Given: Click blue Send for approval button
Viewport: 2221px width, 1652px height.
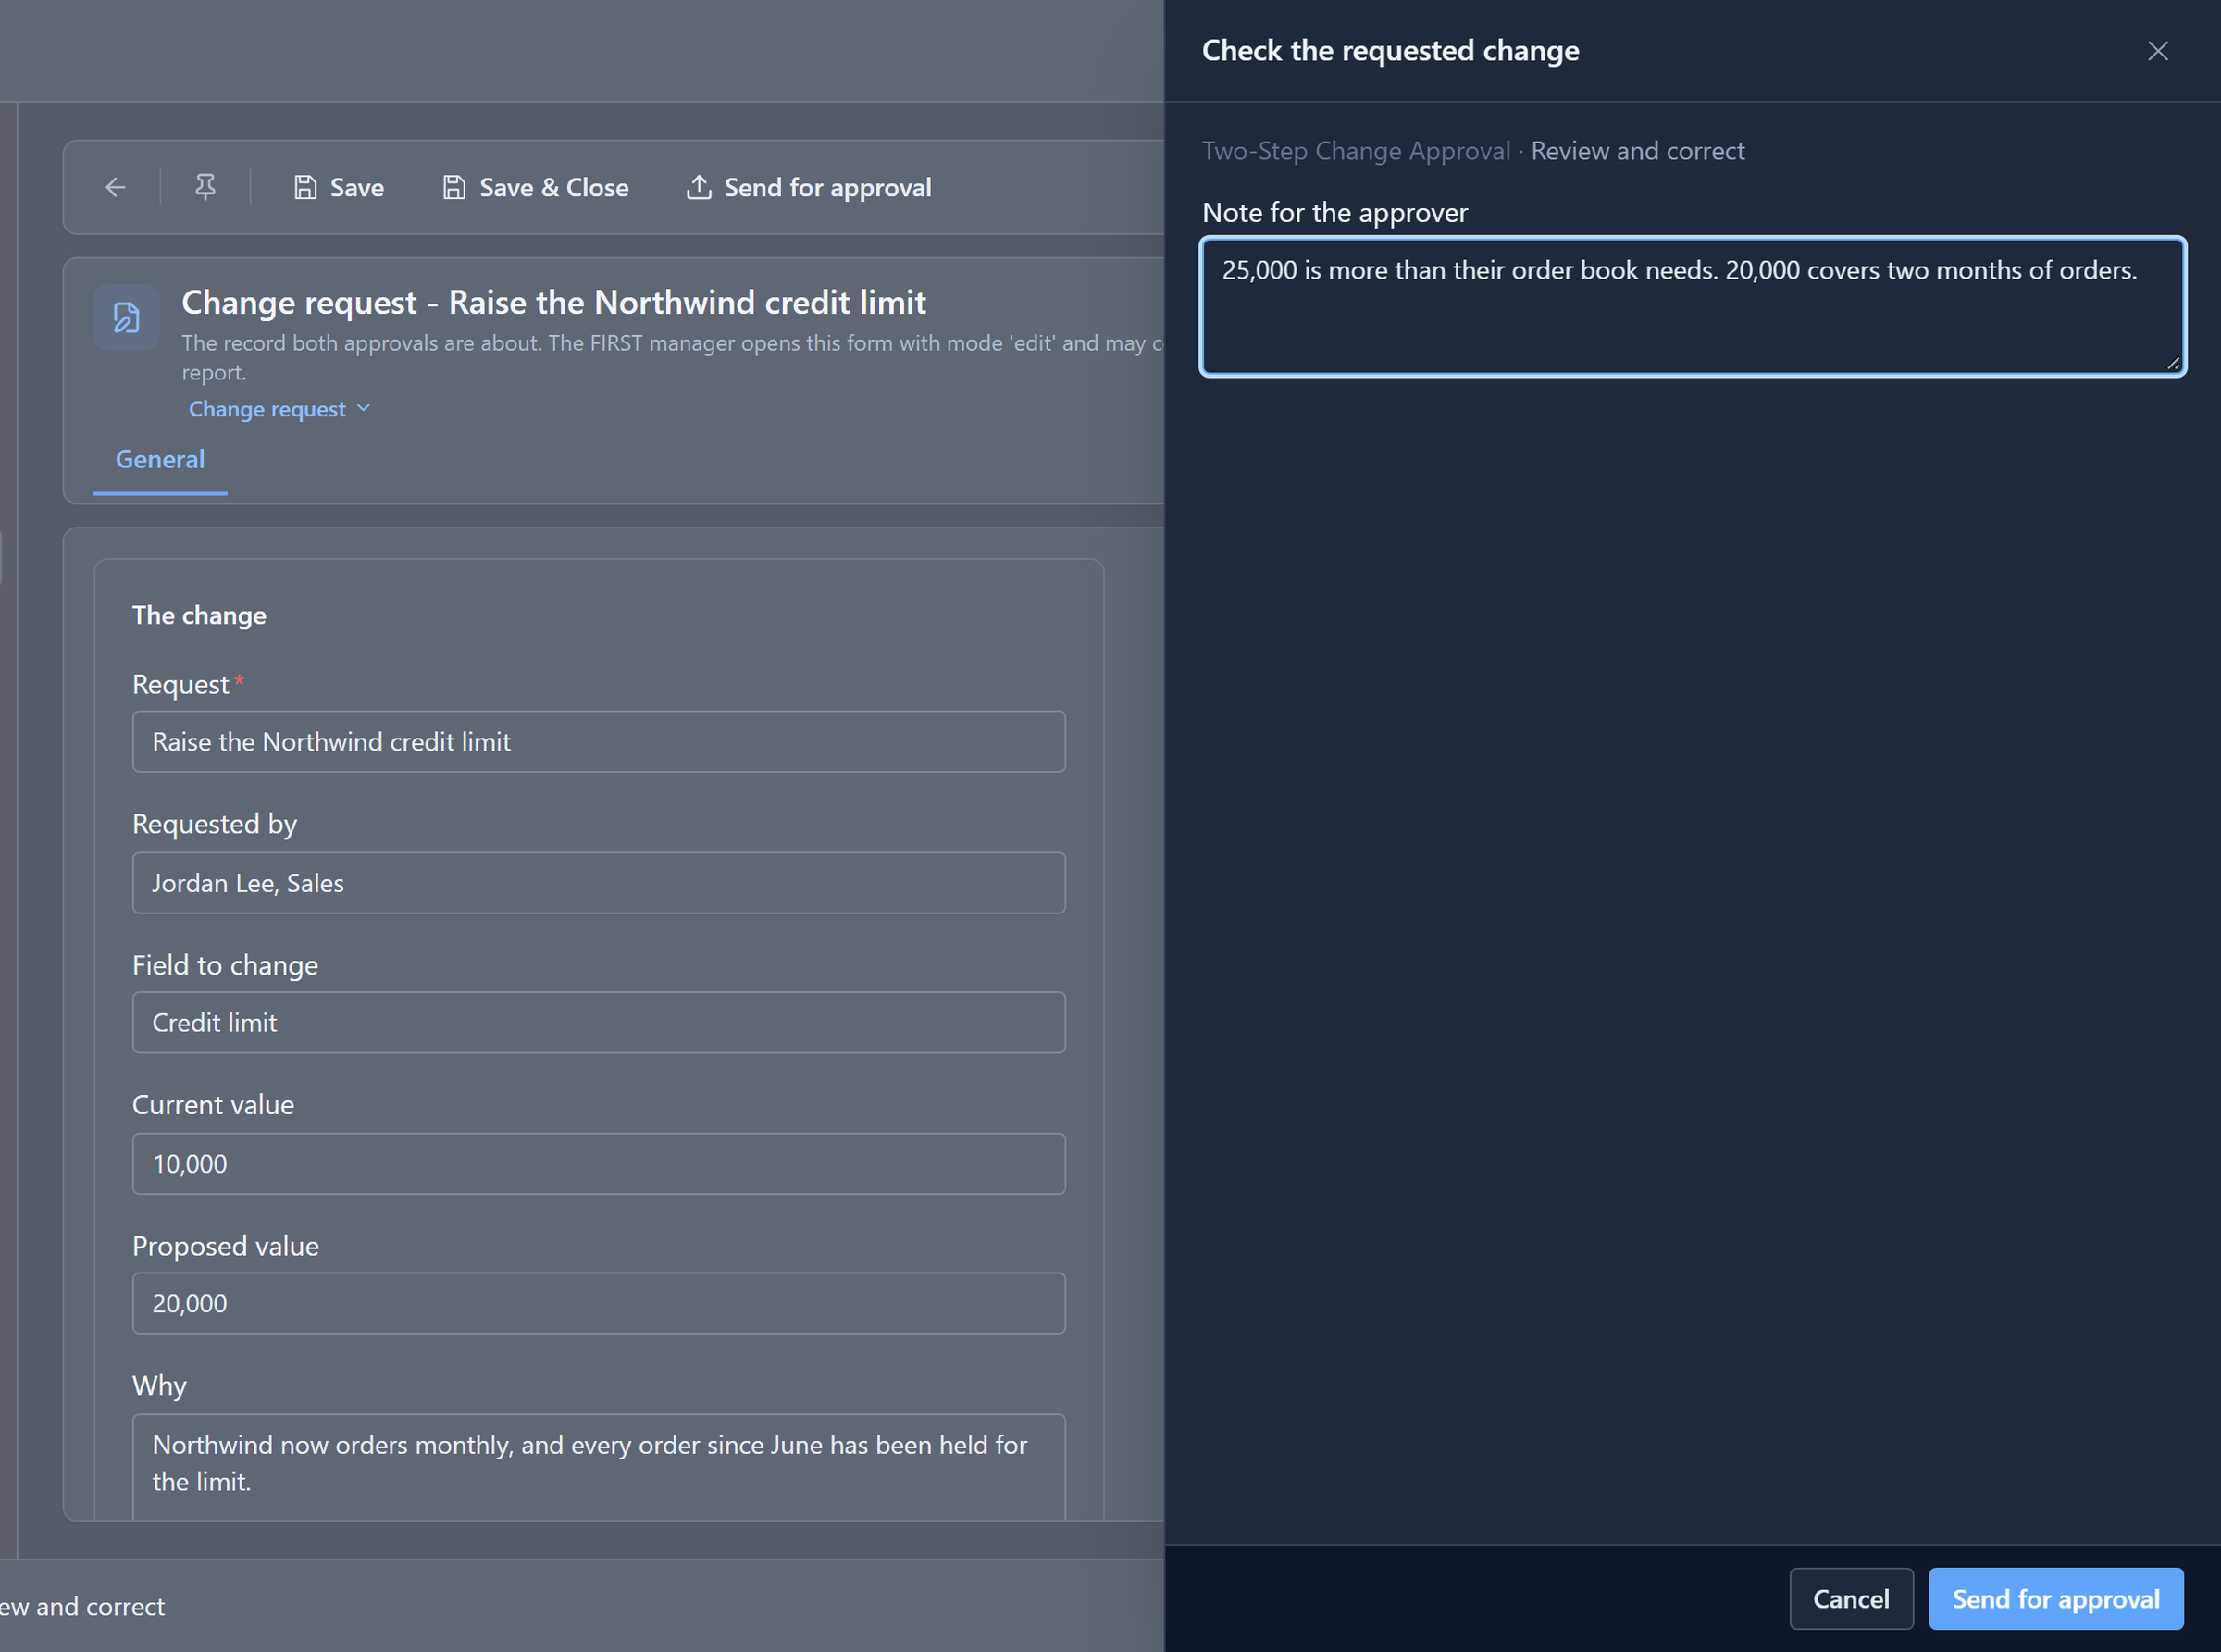Looking at the screenshot, I should point(2056,1598).
